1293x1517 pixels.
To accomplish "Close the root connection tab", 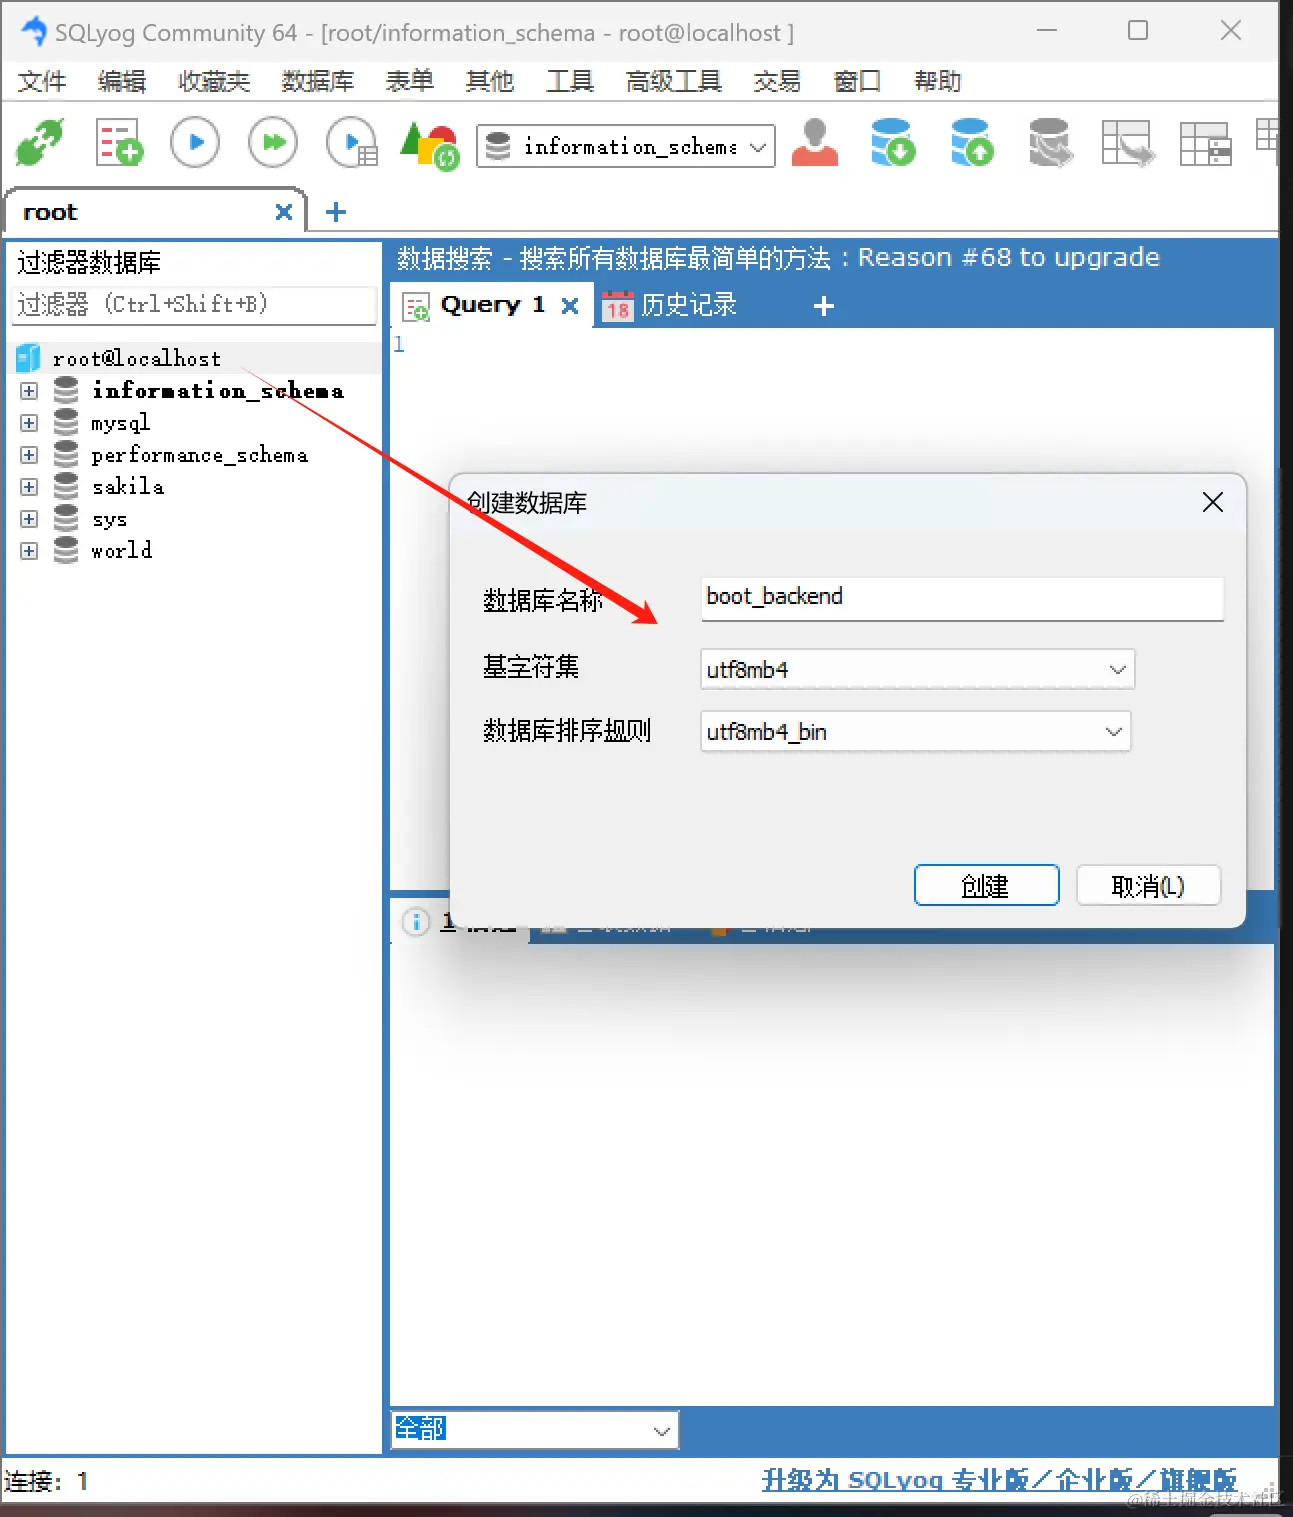I will pos(284,212).
